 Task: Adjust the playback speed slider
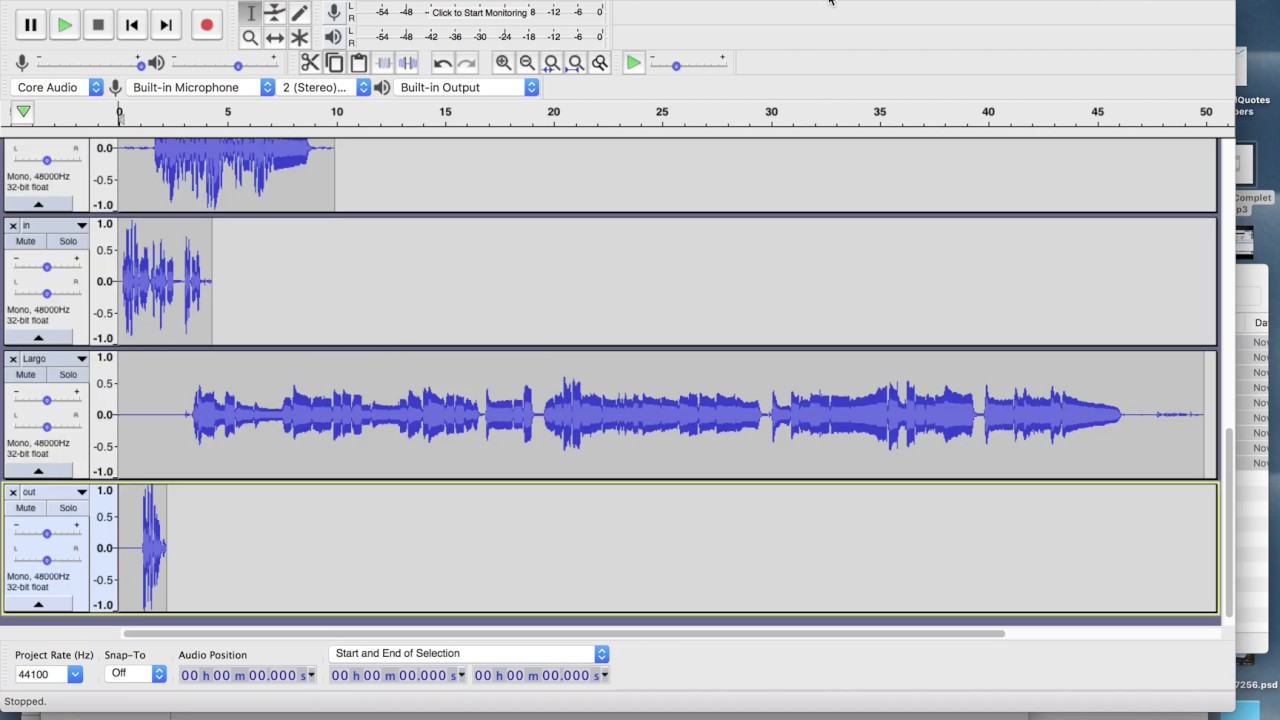[688, 65]
